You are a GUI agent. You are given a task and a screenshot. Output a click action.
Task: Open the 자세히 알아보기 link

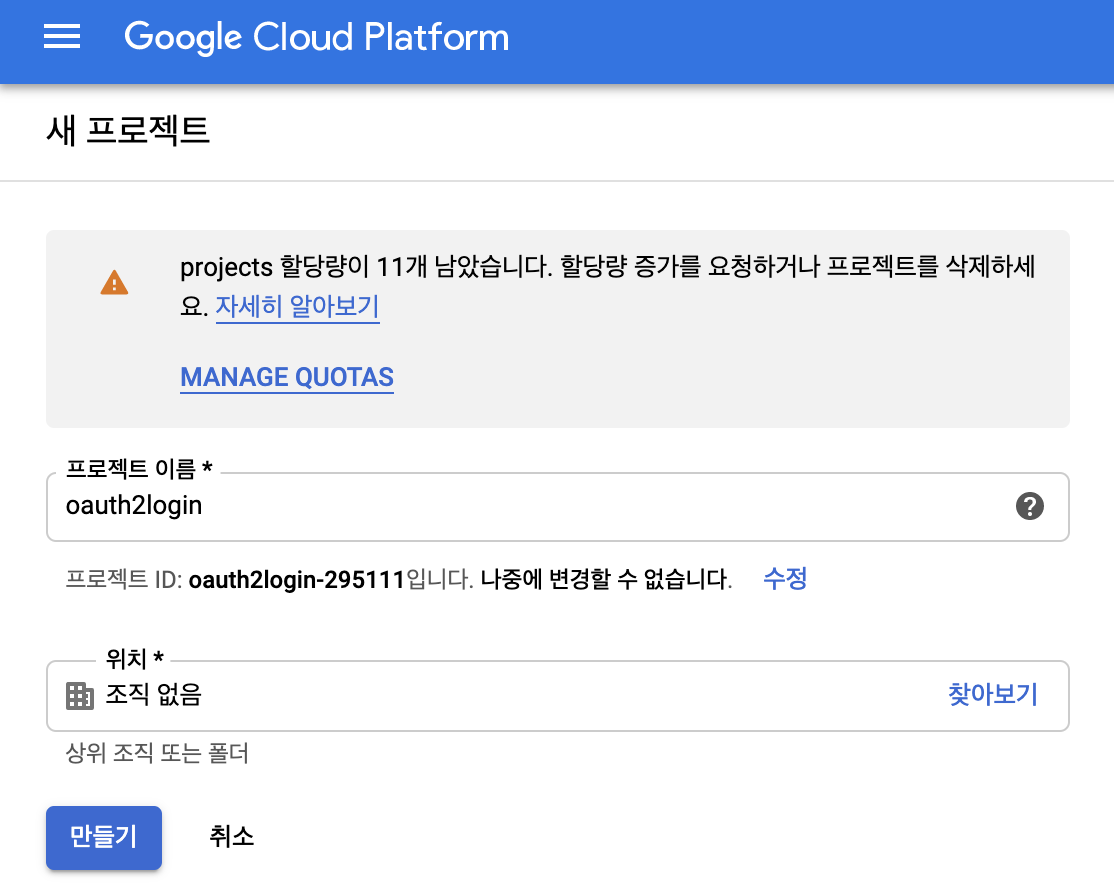(x=298, y=307)
